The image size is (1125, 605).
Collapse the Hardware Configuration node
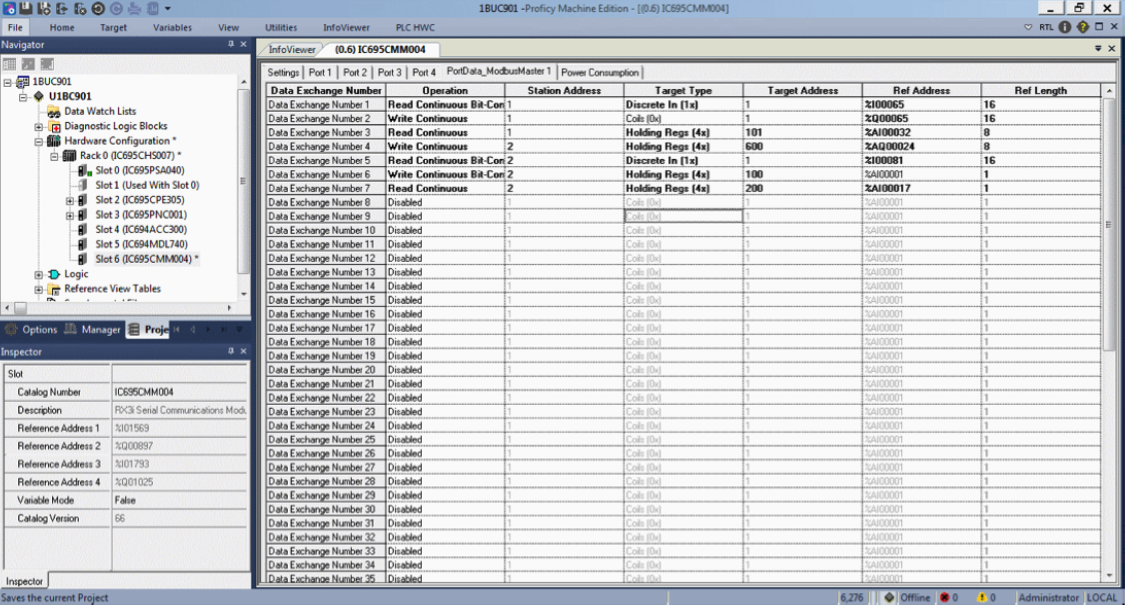coord(39,141)
